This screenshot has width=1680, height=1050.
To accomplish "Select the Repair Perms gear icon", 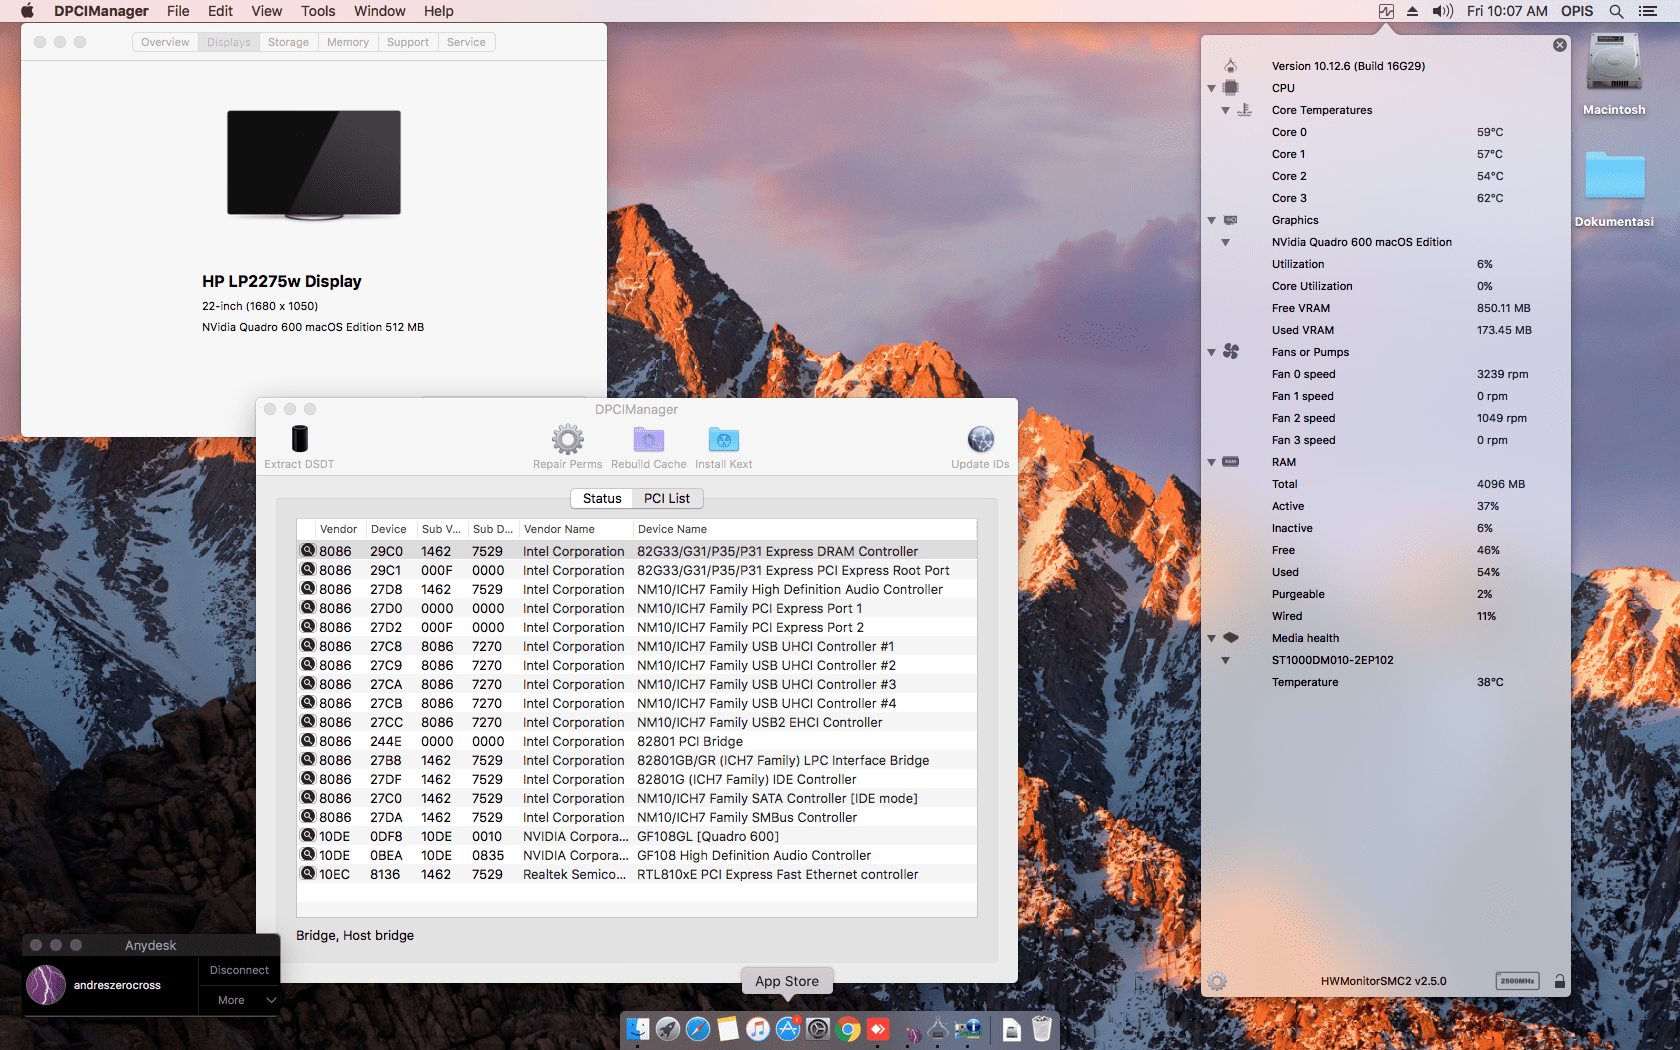I will [567, 438].
